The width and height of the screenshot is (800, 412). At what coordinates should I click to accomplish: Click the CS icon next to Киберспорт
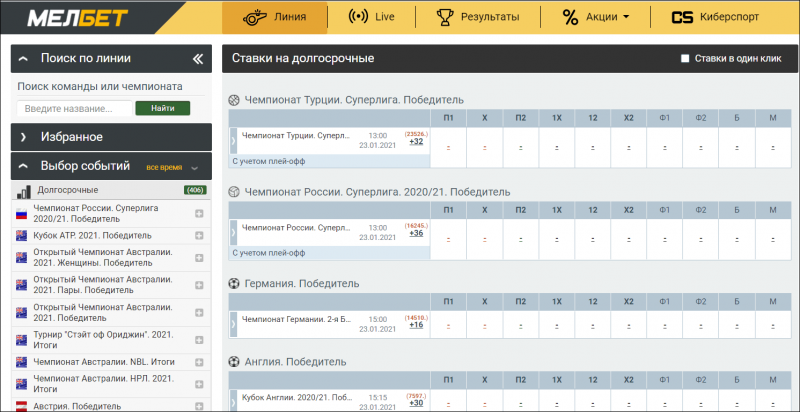click(x=681, y=17)
